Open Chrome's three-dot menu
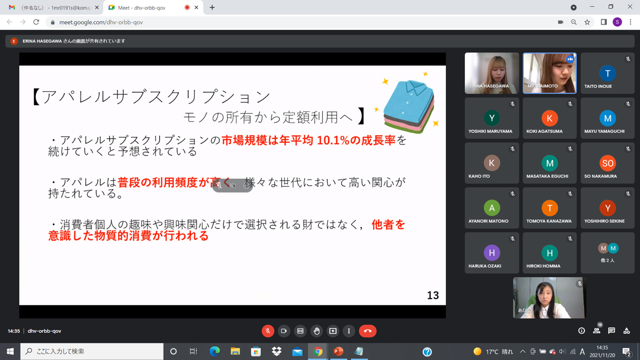Viewport: 640px width, 360px height. click(x=631, y=22)
